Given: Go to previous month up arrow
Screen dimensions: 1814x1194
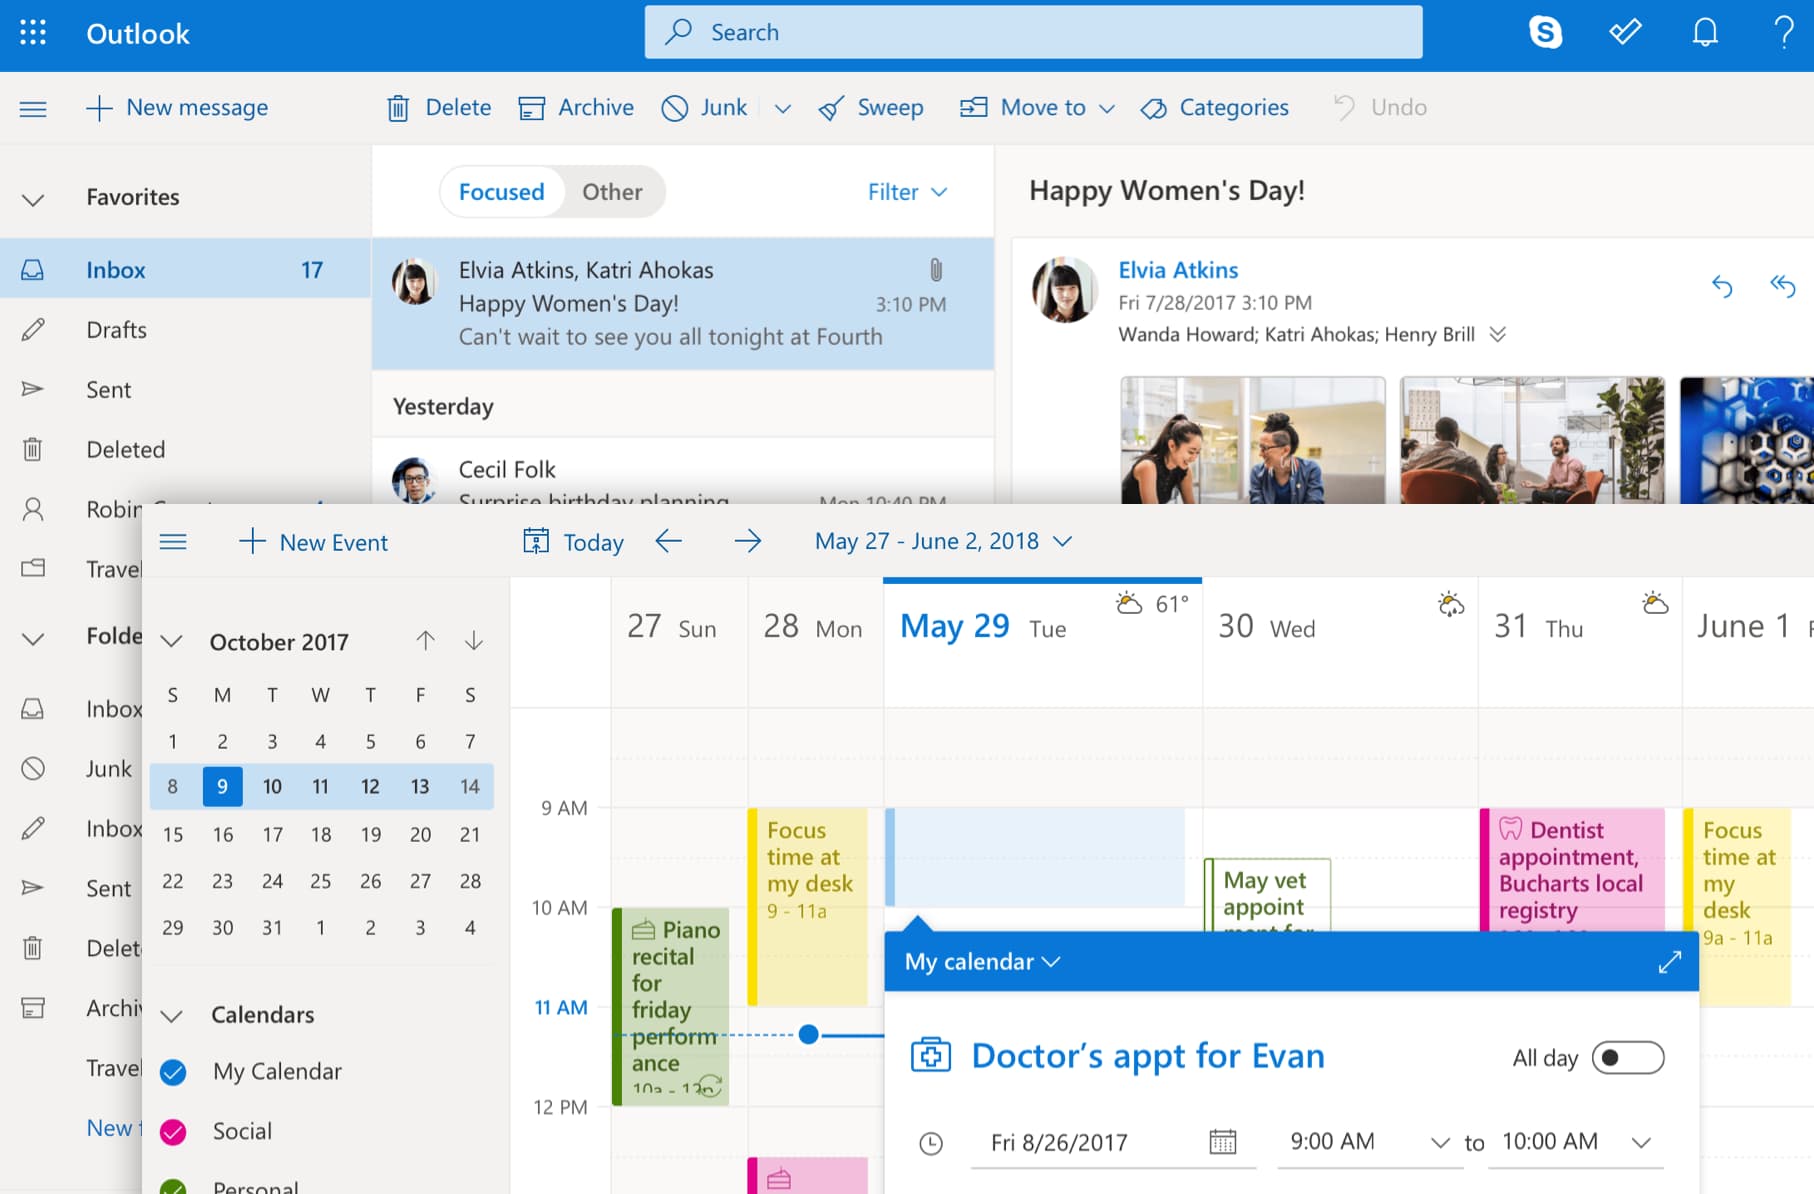Looking at the screenshot, I should point(425,640).
